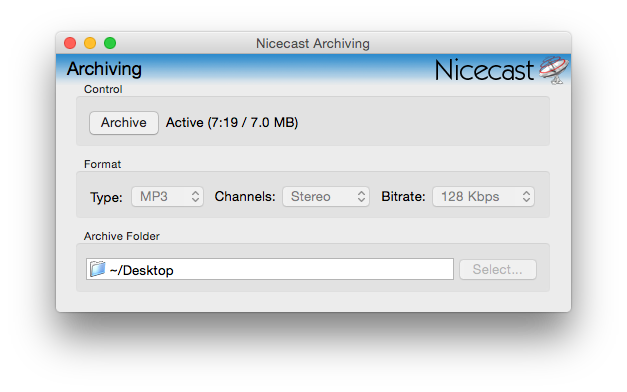Click the Select... folder button
Viewport: 627px width, 392px height.
point(497,270)
